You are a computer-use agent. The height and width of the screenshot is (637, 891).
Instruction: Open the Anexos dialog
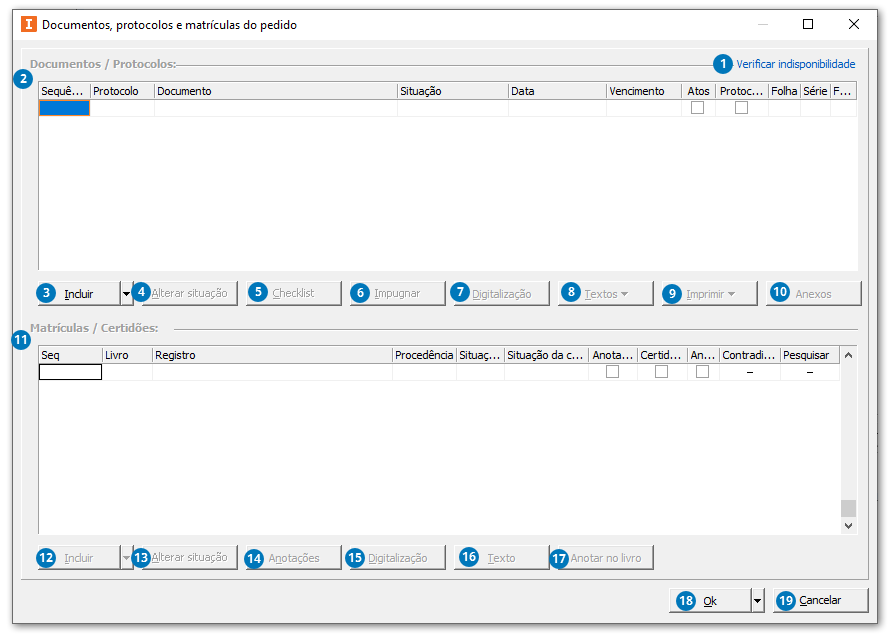pyautogui.click(x=812, y=293)
